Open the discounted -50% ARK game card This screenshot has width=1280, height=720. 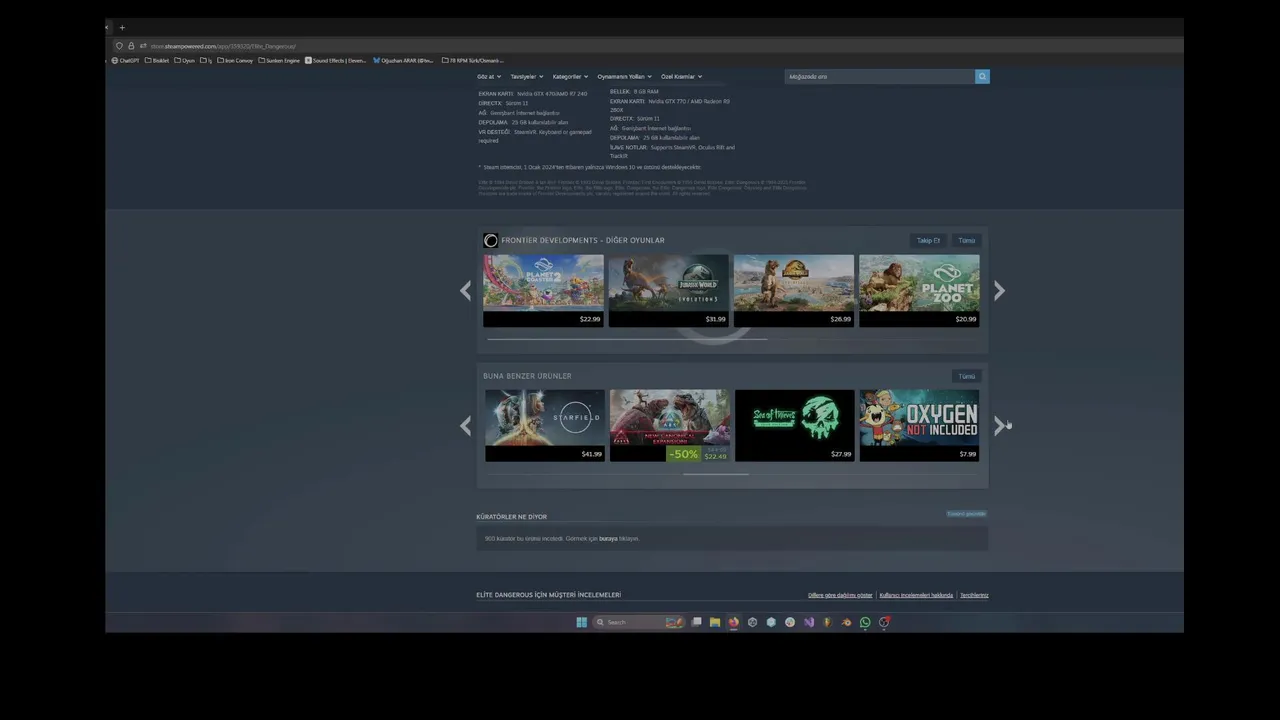(x=670, y=425)
